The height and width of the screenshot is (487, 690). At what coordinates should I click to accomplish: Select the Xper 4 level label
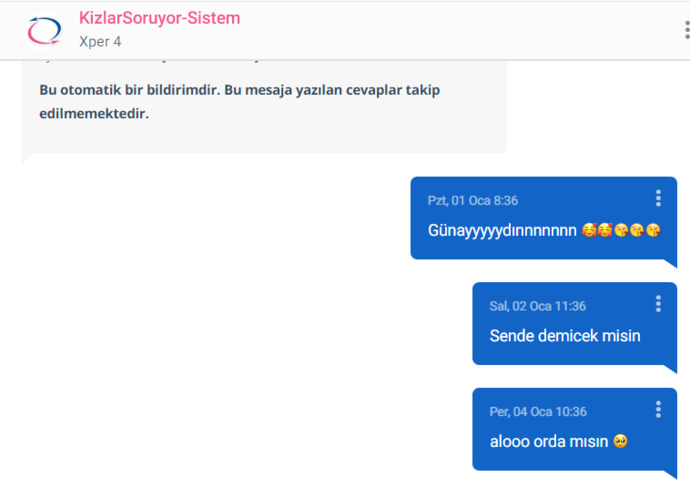tap(100, 42)
